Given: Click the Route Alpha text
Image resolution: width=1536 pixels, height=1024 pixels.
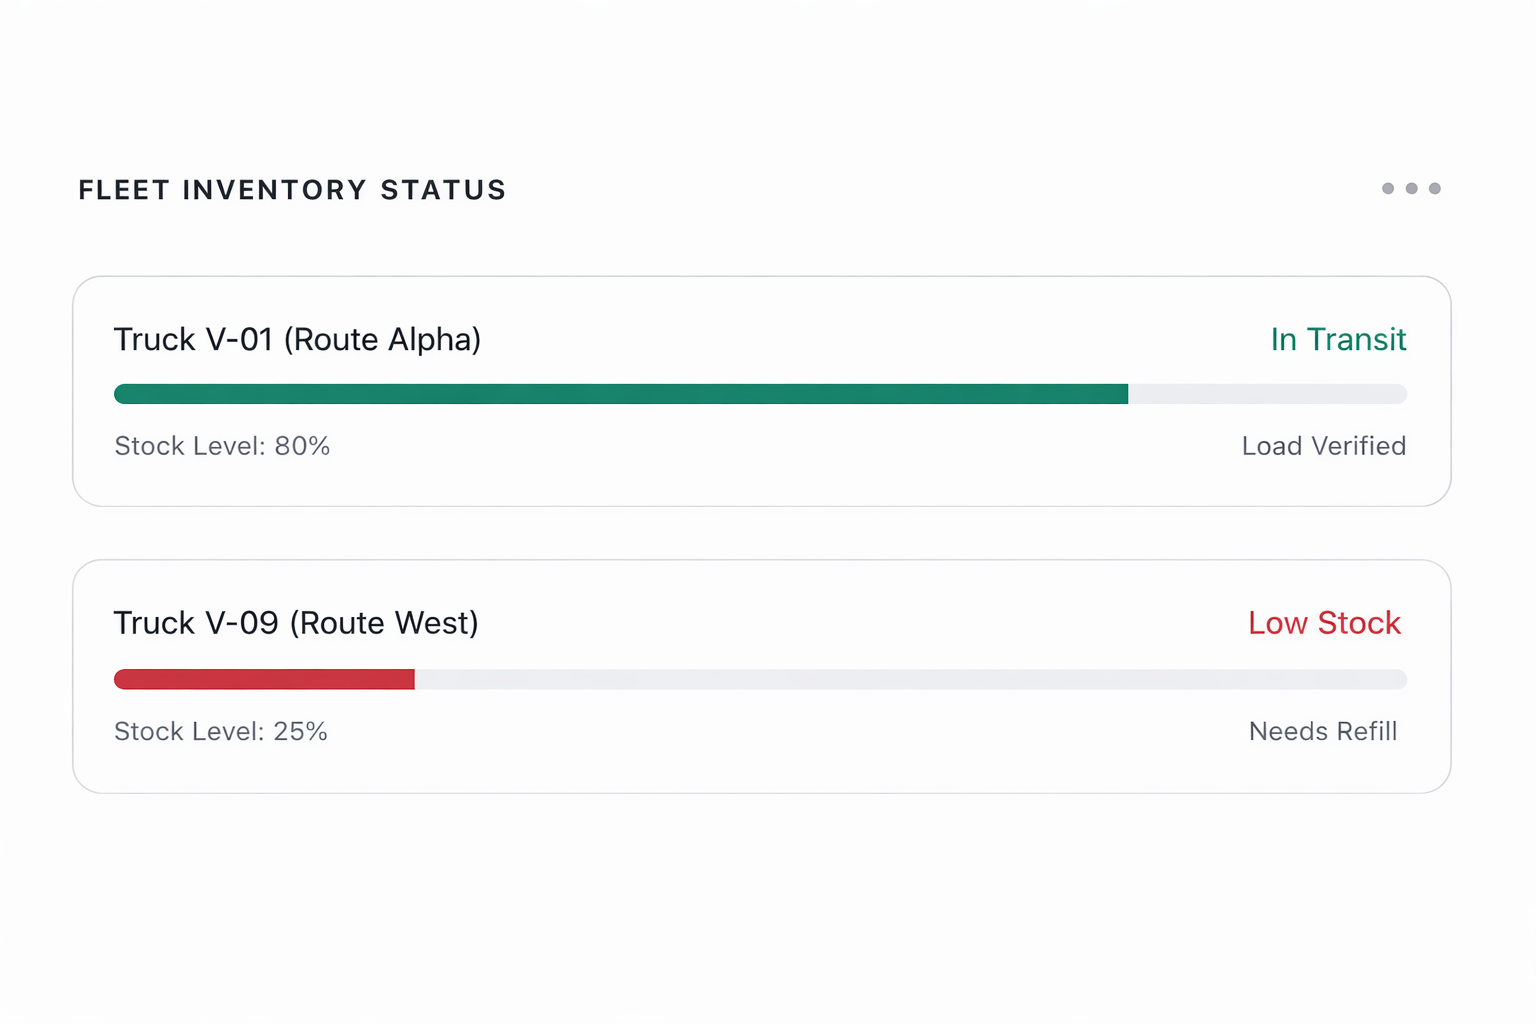Looking at the screenshot, I should (x=383, y=340).
